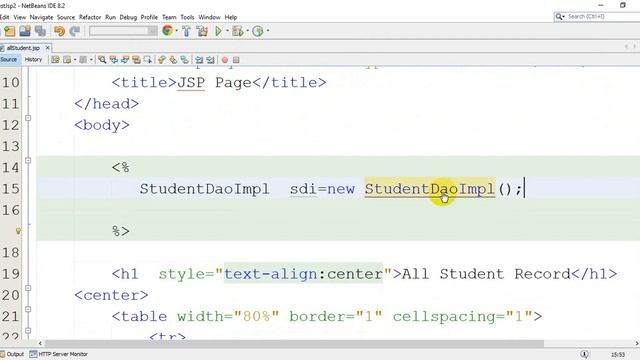Click the Find Selection magnifier icon
The image size is (640, 360).
102,60
